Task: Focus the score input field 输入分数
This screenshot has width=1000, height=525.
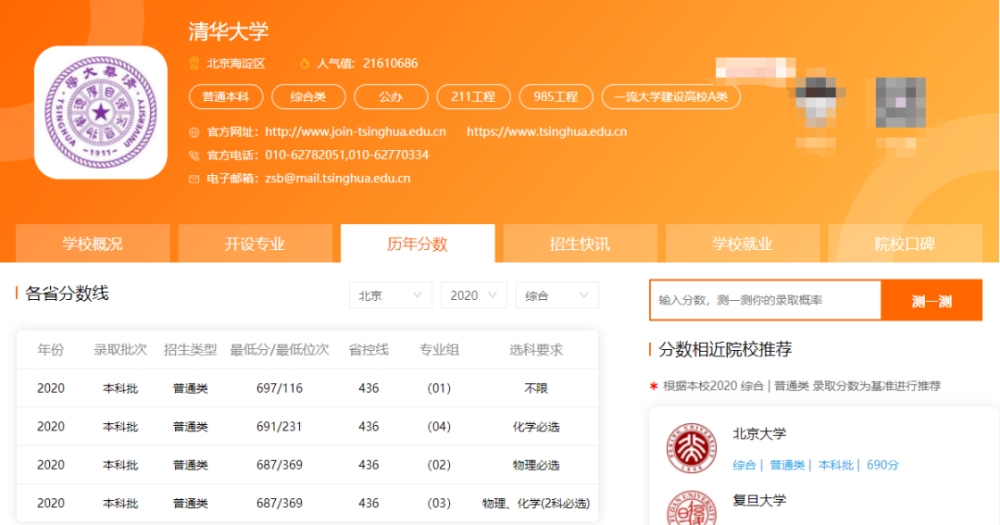Action: (765, 300)
